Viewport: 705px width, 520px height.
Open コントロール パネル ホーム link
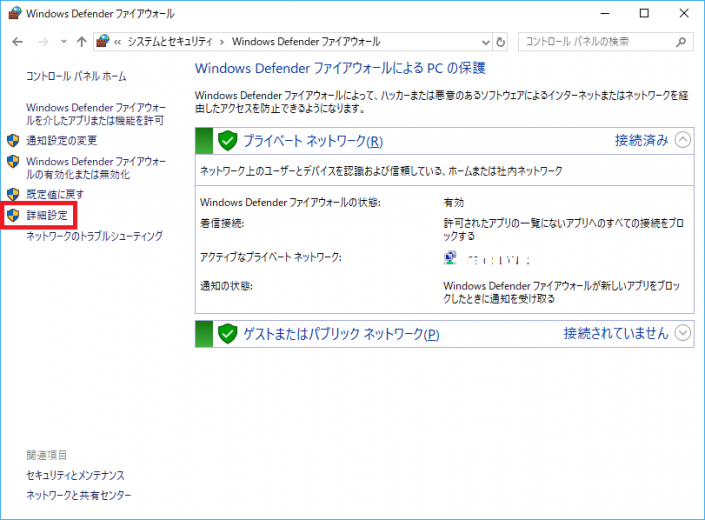point(76,76)
